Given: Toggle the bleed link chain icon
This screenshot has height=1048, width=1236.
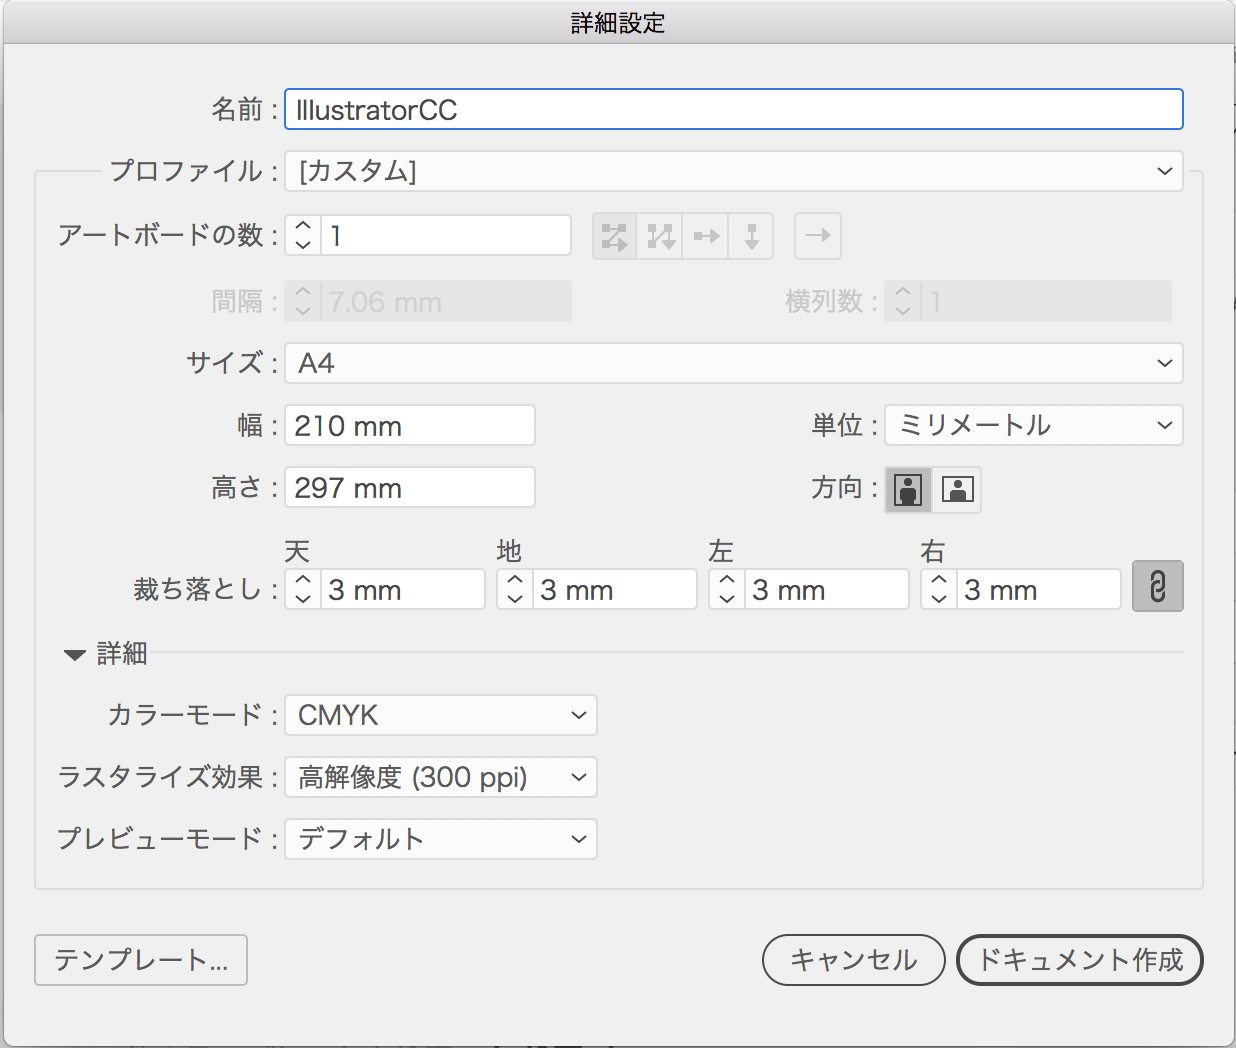Looking at the screenshot, I should point(1158,586).
